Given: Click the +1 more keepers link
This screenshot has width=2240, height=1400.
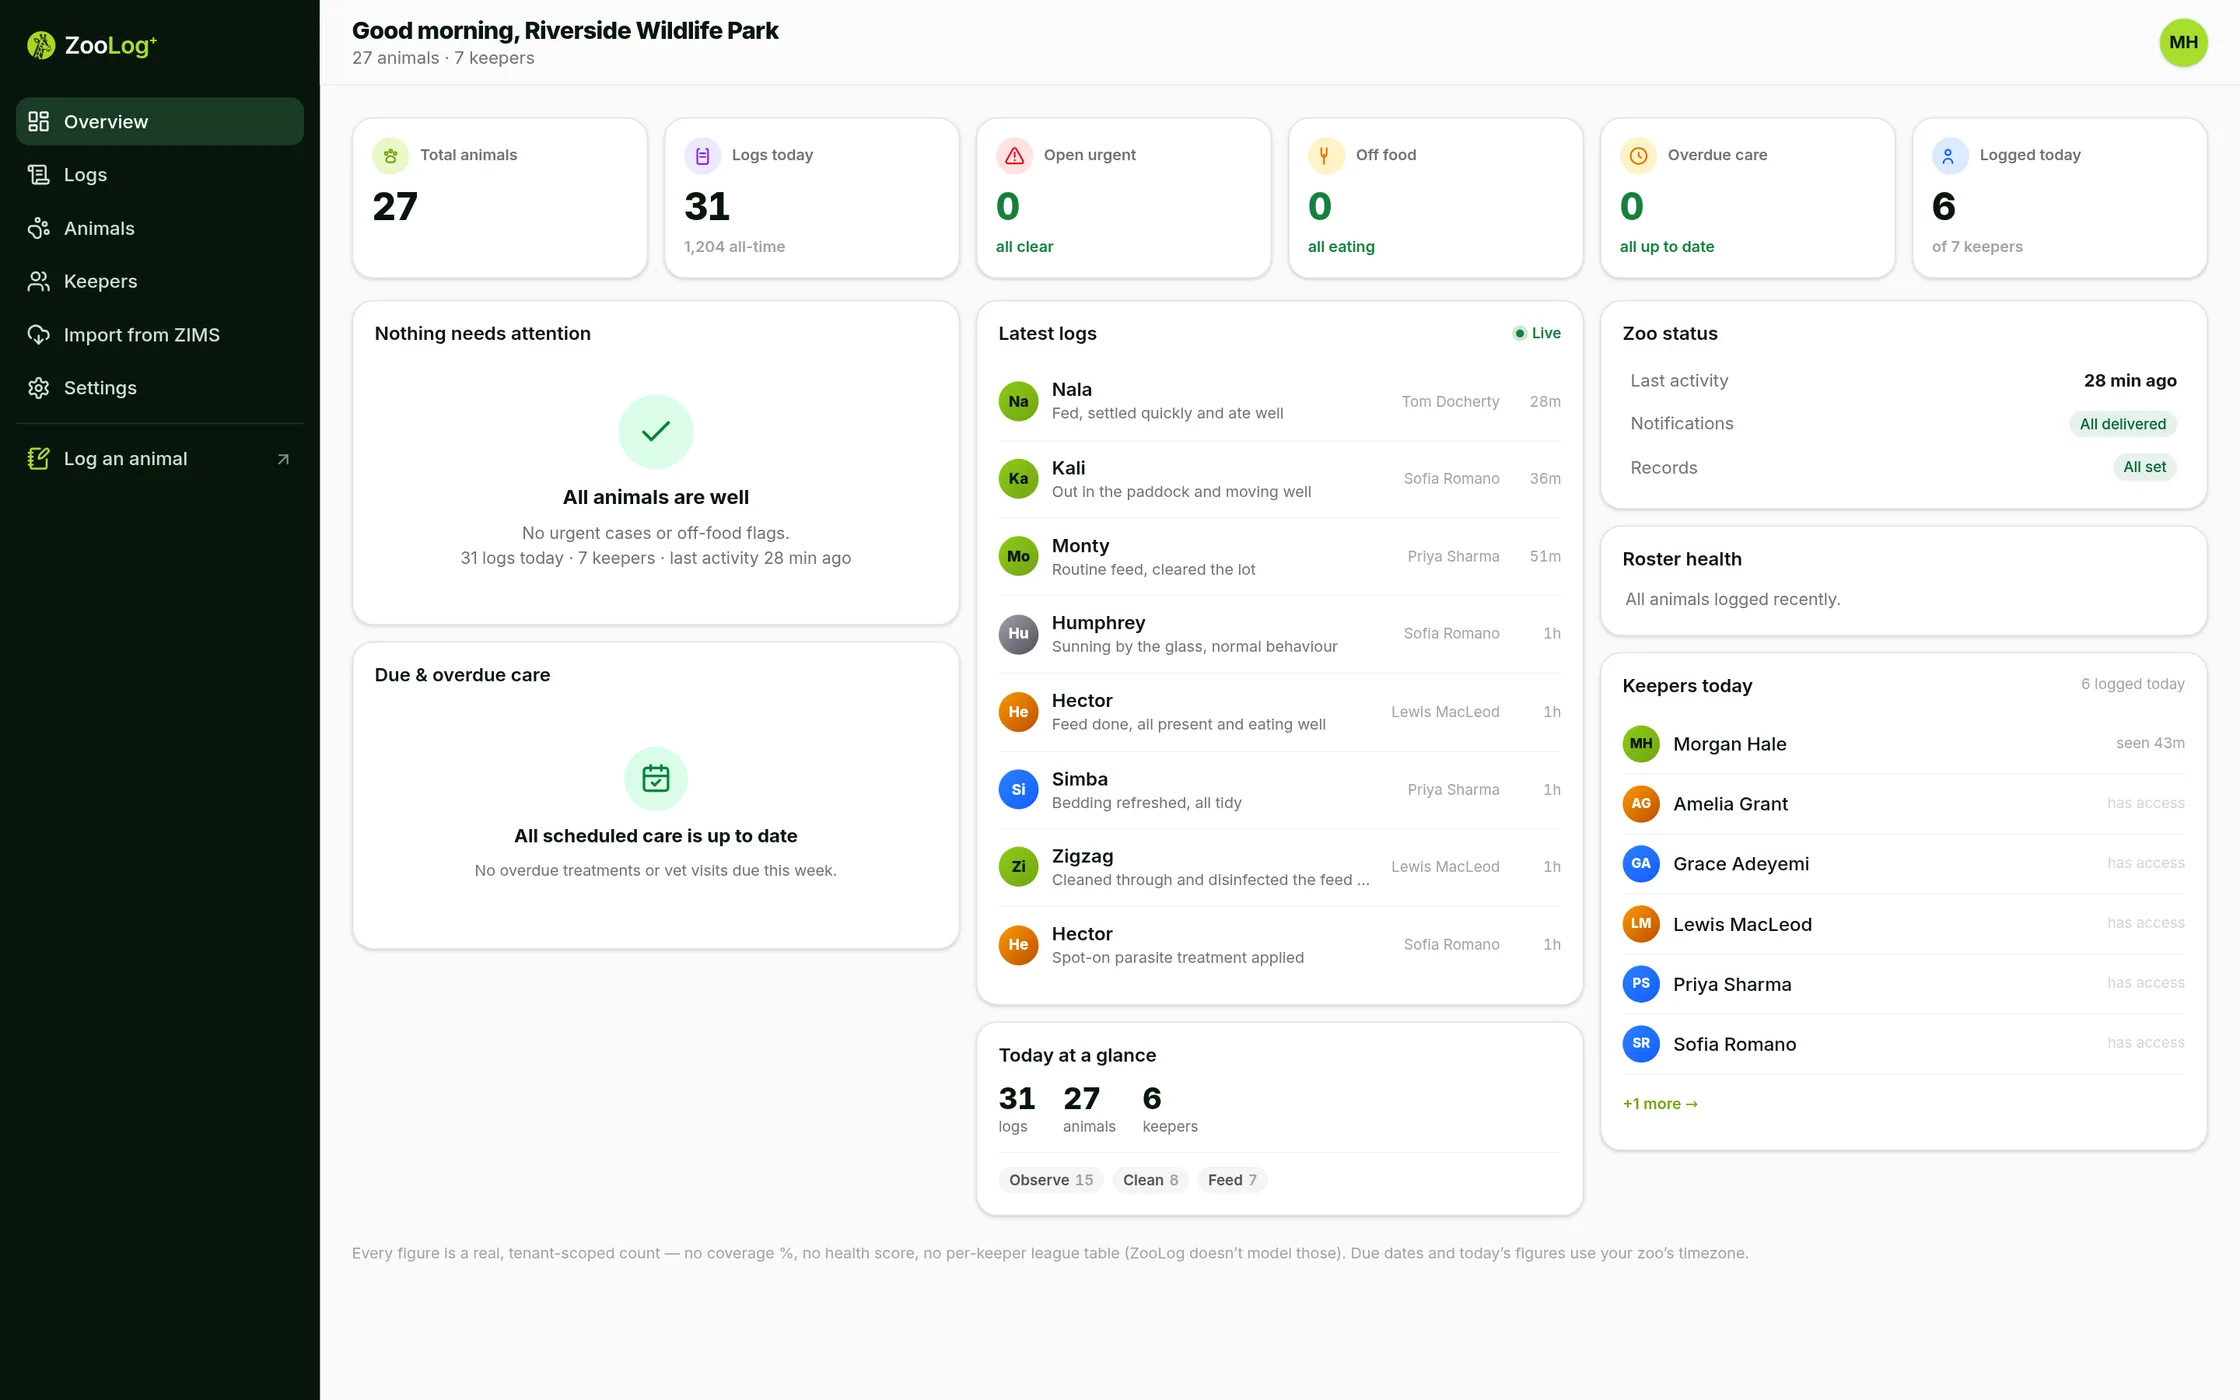Looking at the screenshot, I should pos(1660,1104).
